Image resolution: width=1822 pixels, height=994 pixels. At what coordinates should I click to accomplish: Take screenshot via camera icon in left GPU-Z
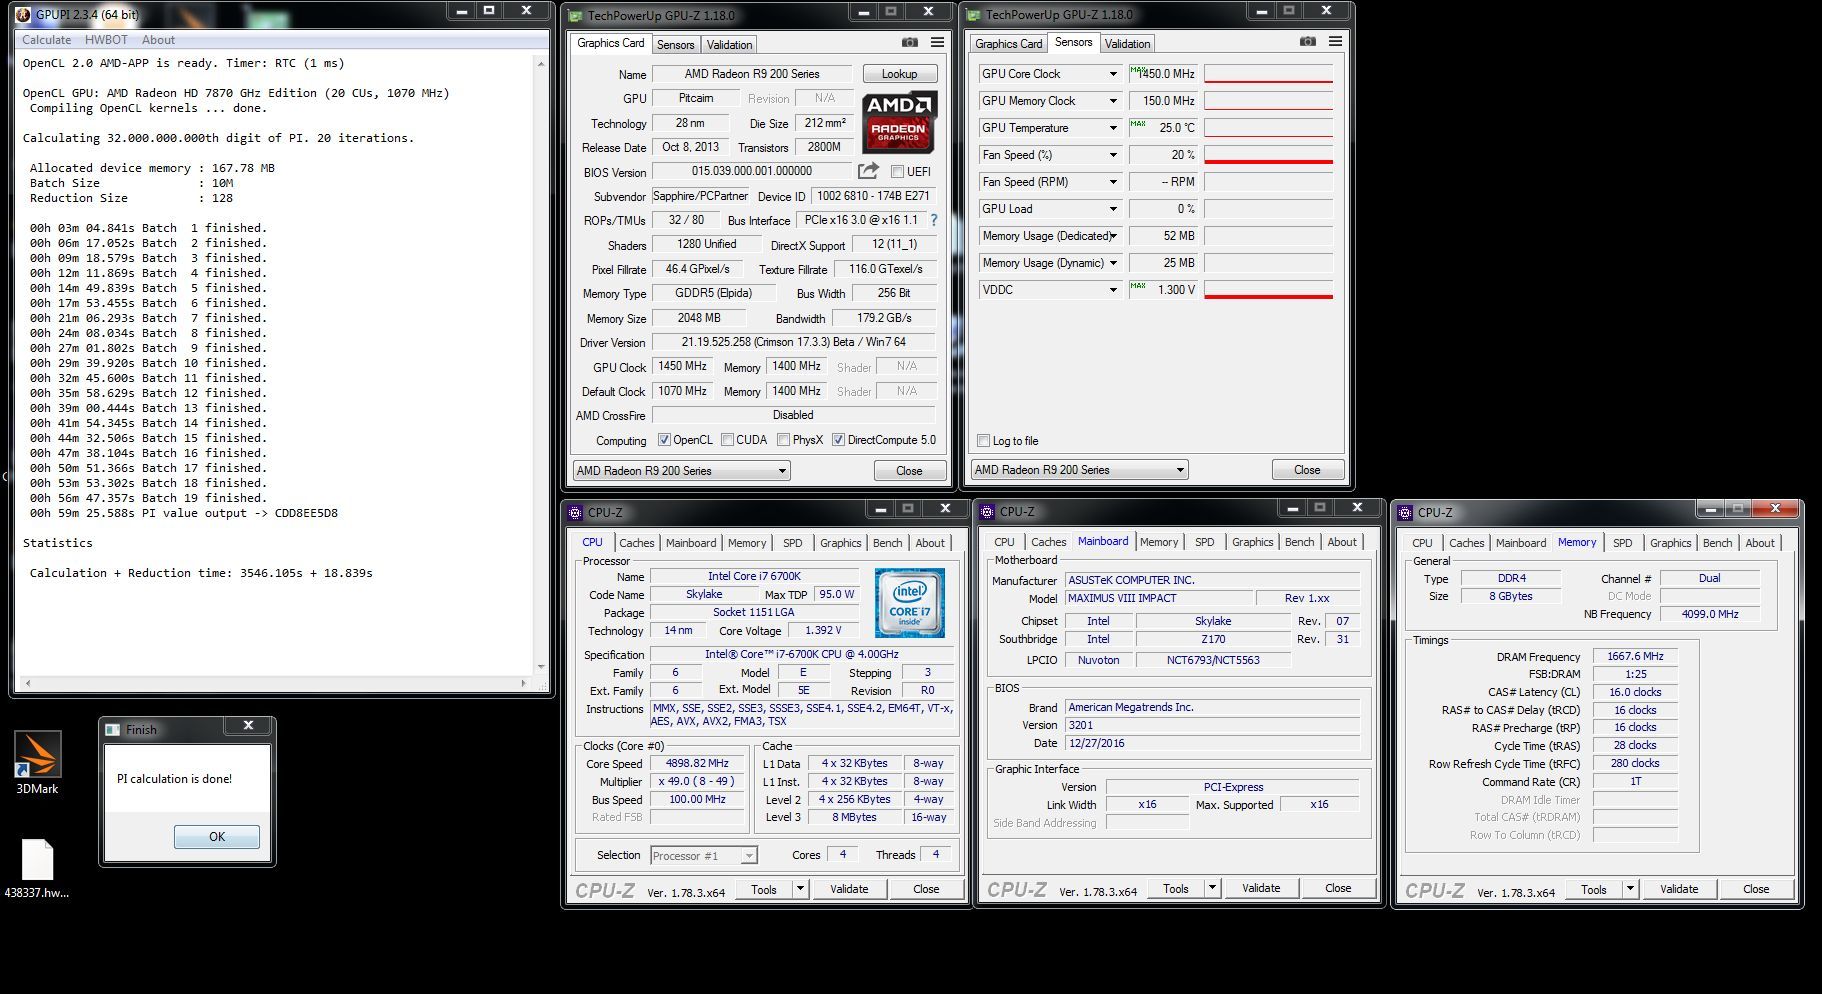click(x=909, y=43)
